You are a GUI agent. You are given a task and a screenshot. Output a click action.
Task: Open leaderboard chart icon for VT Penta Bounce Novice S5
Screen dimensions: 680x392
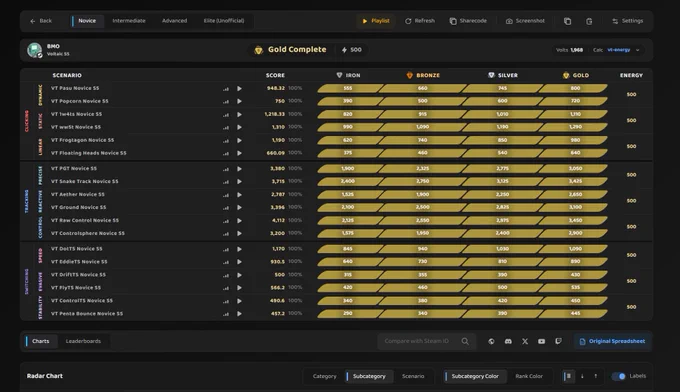pyautogui.click(x=226, y=314)
